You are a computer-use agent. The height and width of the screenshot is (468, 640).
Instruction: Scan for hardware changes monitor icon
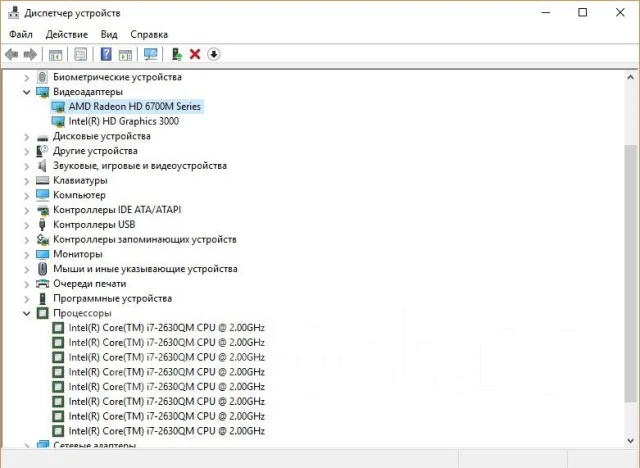click(x=151, y=54)
